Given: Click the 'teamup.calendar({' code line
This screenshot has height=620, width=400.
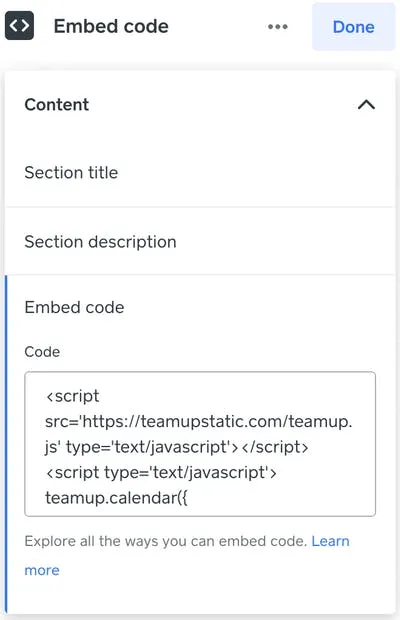Looking at the screenshot, I should coord(116,498).
